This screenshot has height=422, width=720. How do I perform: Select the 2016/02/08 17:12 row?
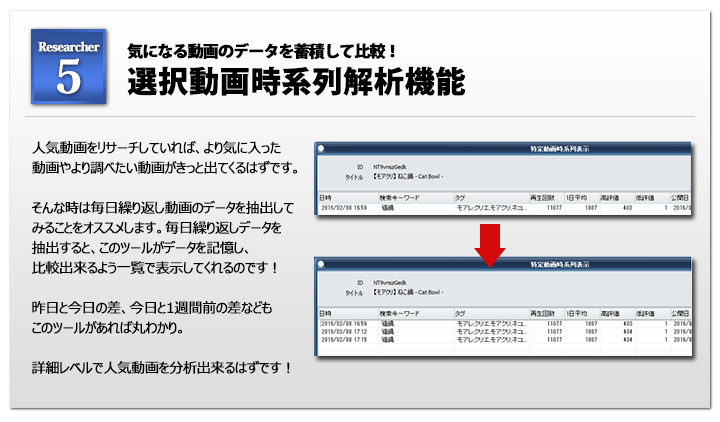[x=504, y=332]
